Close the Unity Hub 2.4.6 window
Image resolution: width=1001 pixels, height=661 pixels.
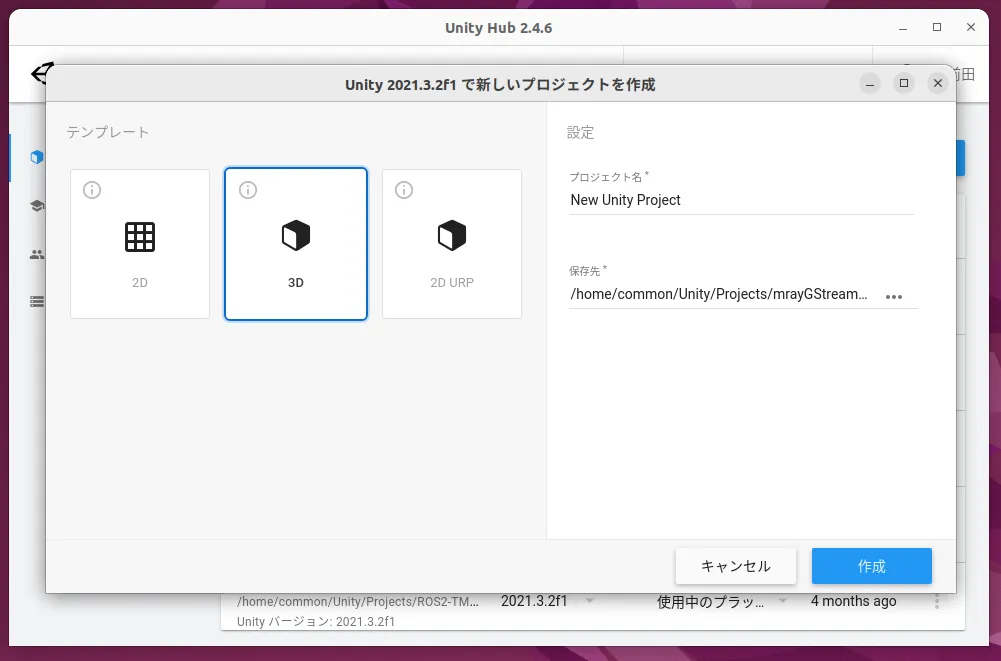point(971,27)
